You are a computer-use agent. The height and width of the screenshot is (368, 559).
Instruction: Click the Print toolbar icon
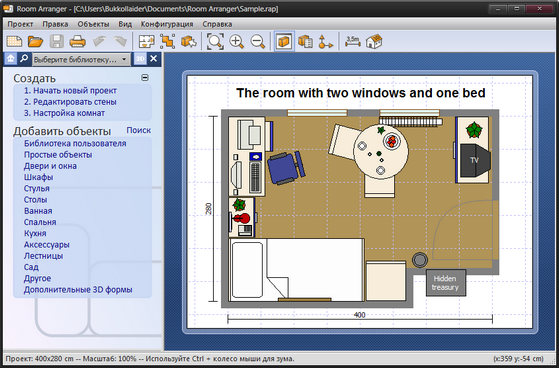(77, 41)
